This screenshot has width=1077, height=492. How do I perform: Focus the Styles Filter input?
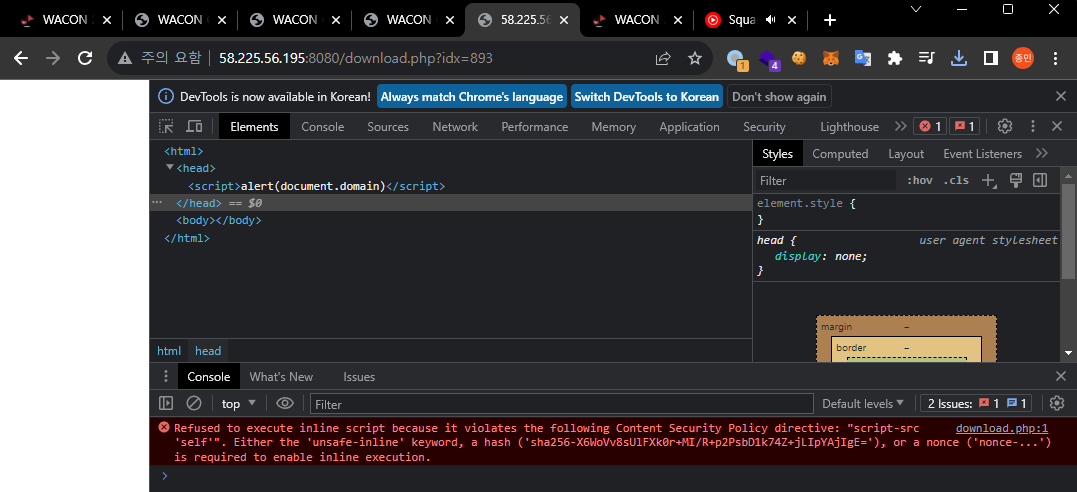click(x=826, y=181)
